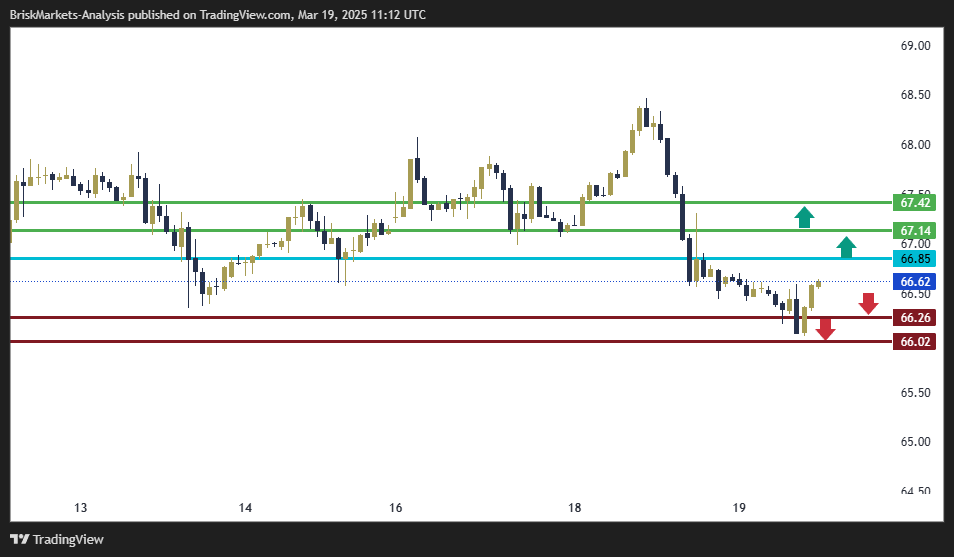Click the 65.00 price axis tick
The width and height of the screenshot is (954, 557).
point(916,442)
